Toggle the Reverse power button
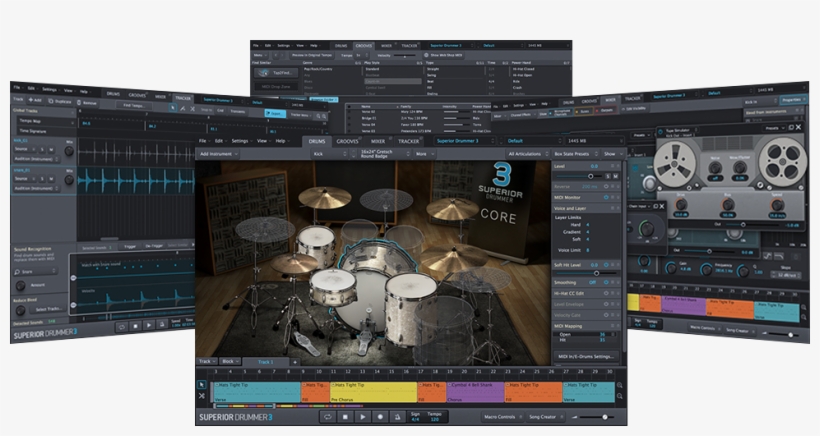This screenshot has height=436, width=820. coord(606,187)
